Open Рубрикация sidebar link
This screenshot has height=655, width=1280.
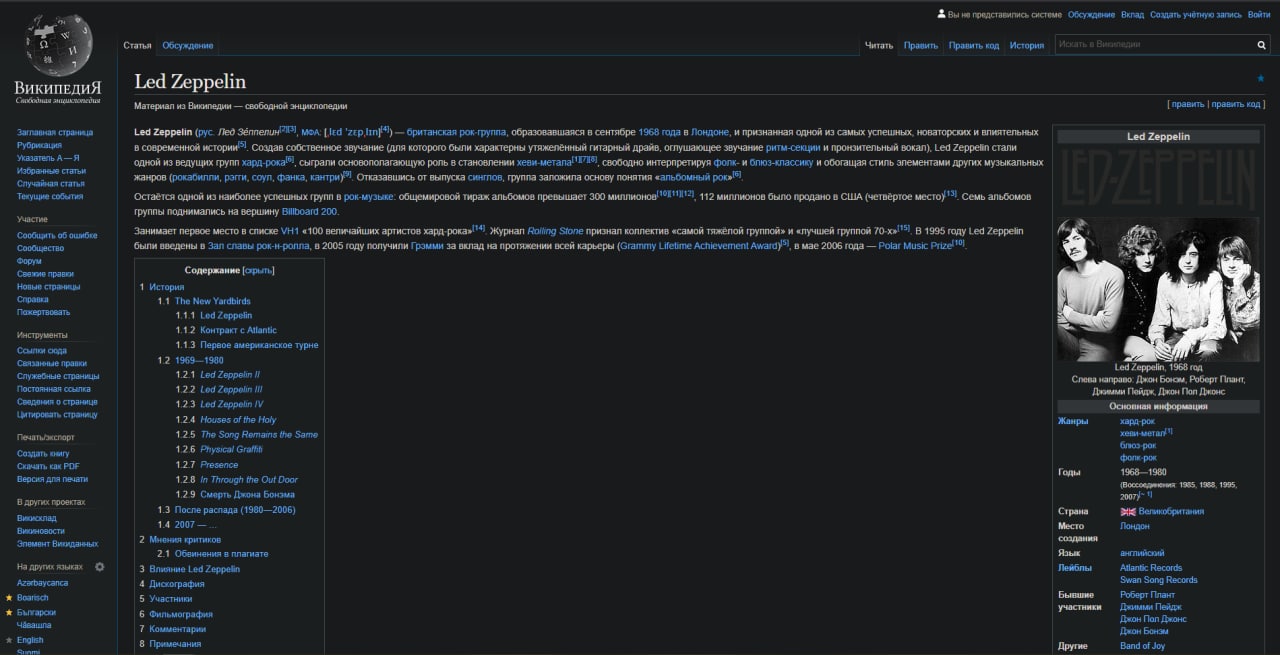[x=39, y=145]
